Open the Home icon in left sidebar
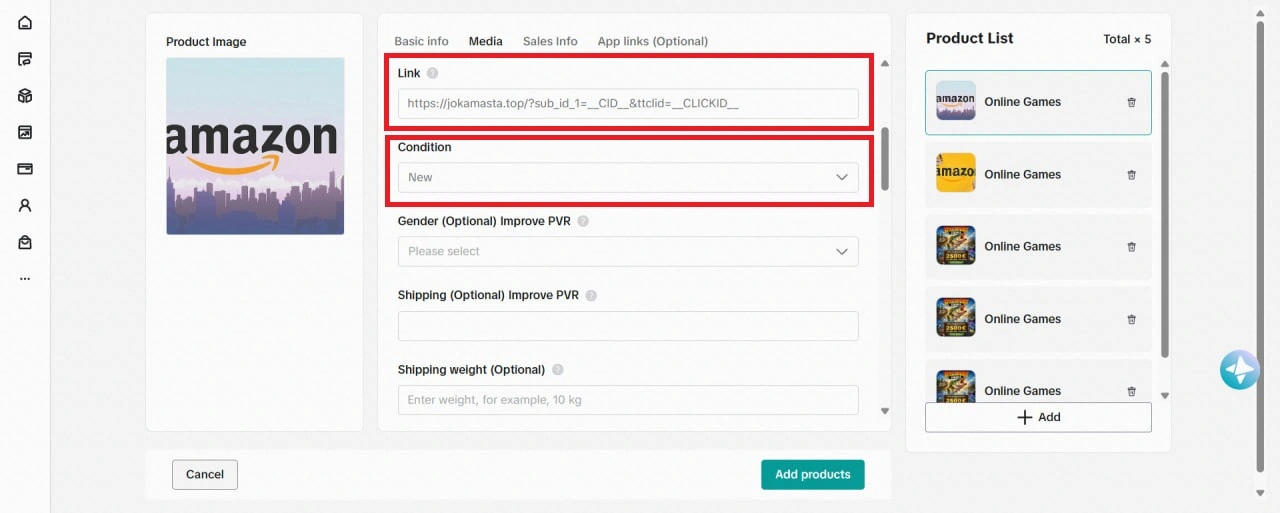1280x513 pixels. [x=25, y=23]
